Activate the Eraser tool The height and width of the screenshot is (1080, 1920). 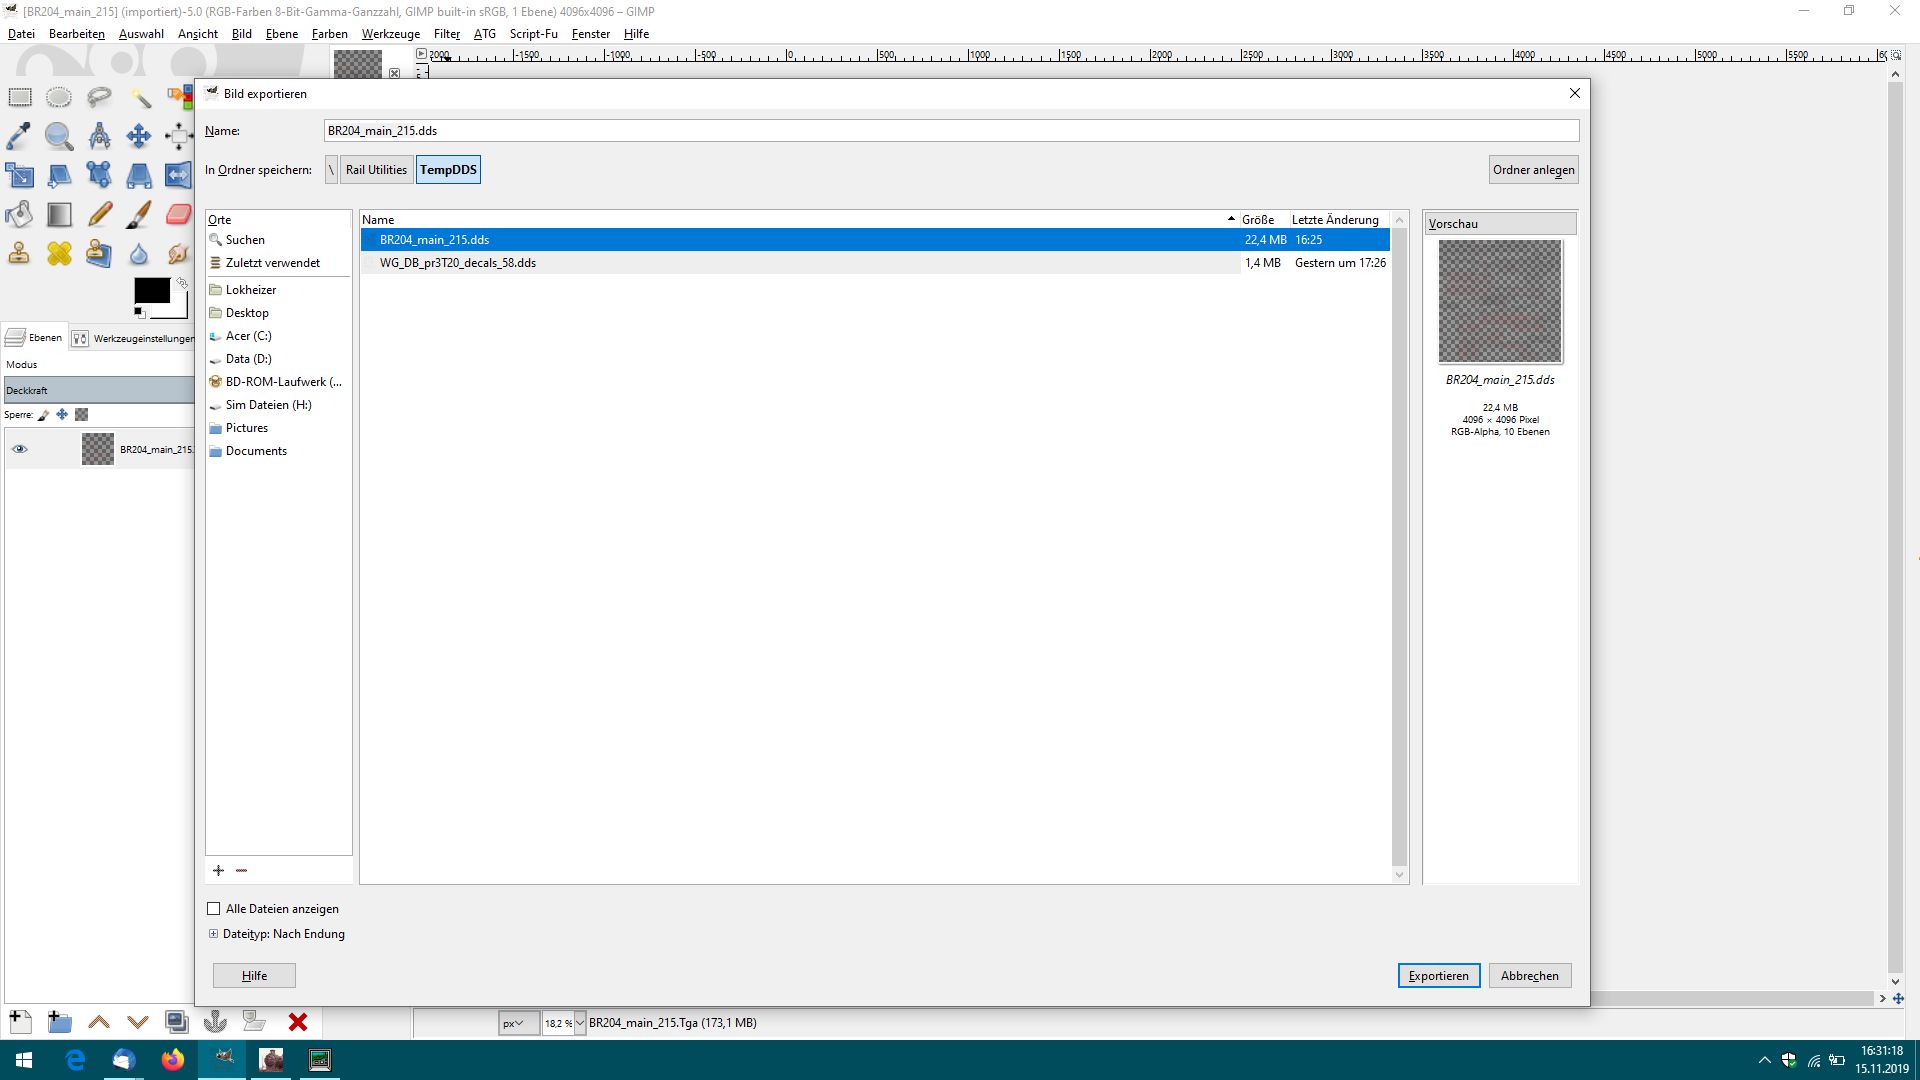[x=178, y=214]
